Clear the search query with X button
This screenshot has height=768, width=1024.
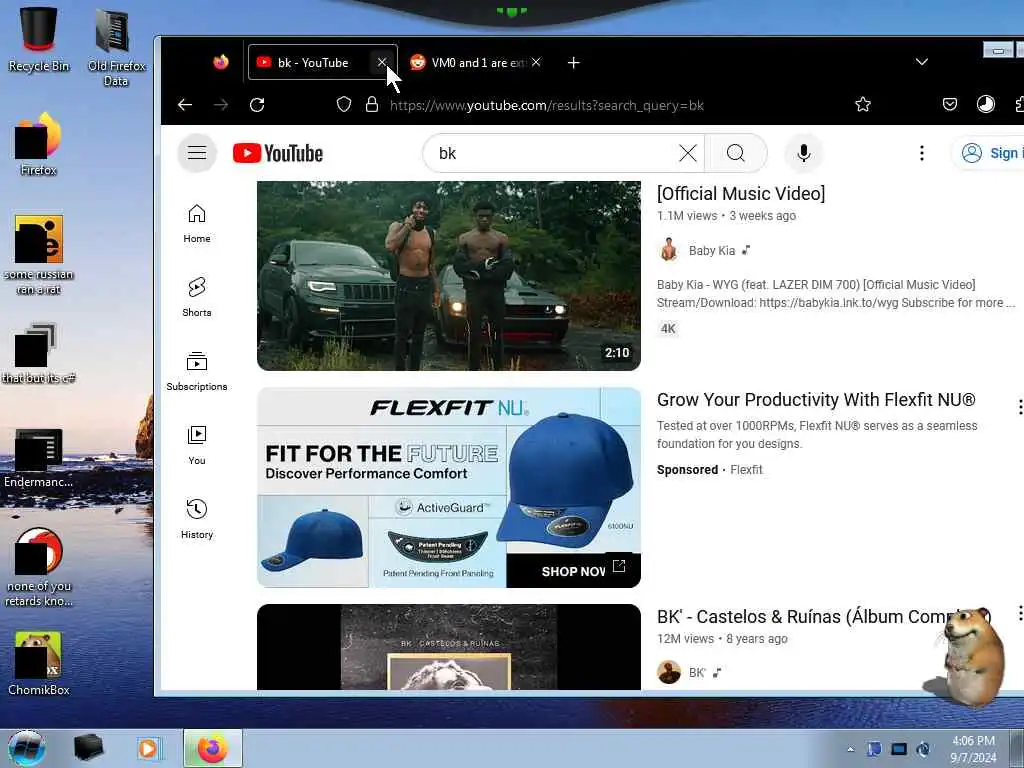(688, 153)
